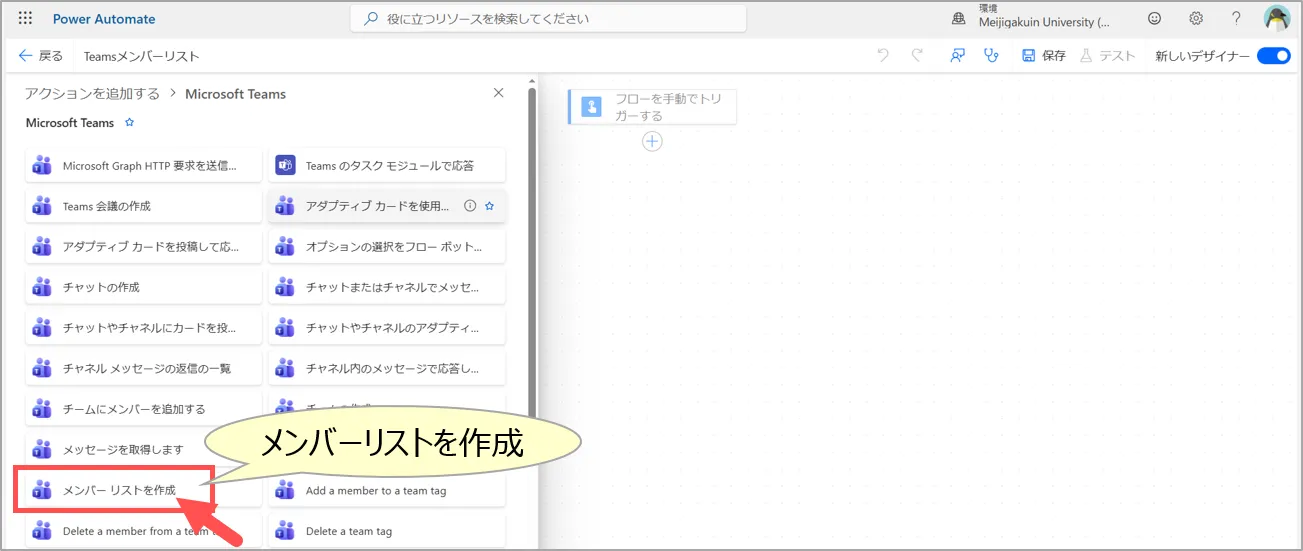This screenshot has width=1303, height=551.
Task: Click the plus button below the trigger
Action: 652,142
